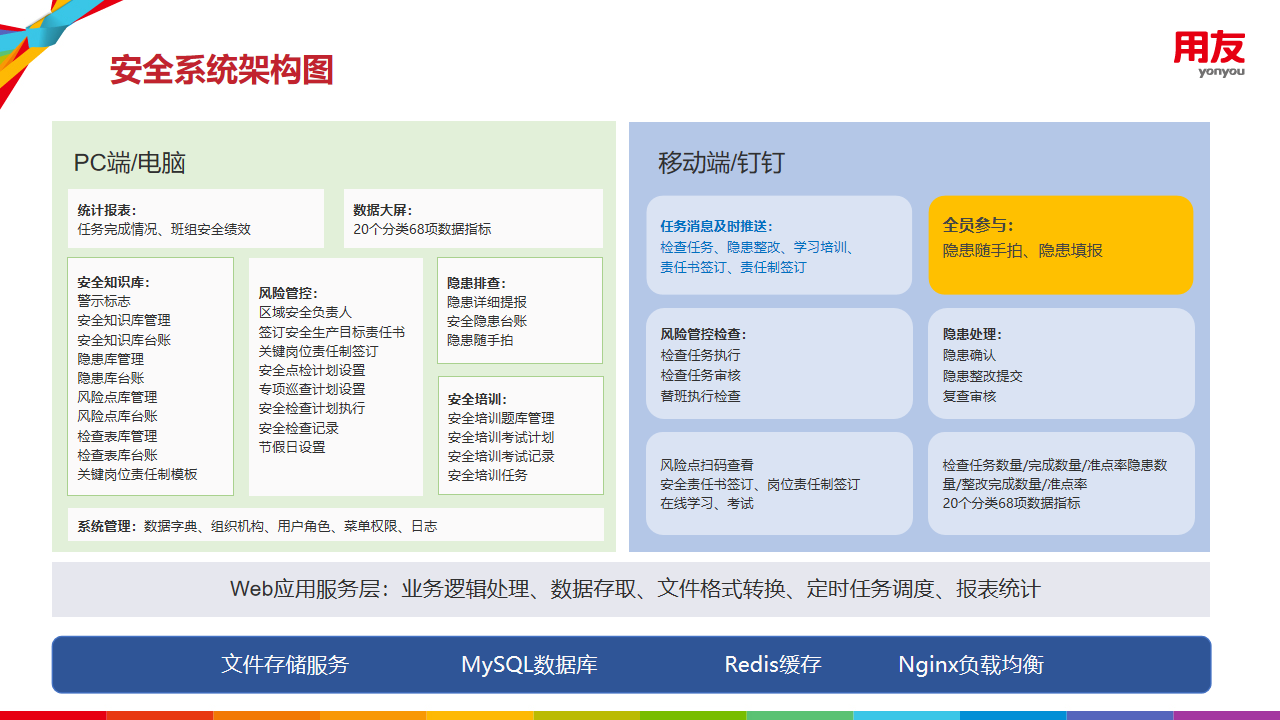
Task: Click the 安全知识库 heading
Action: coord(113,282)
